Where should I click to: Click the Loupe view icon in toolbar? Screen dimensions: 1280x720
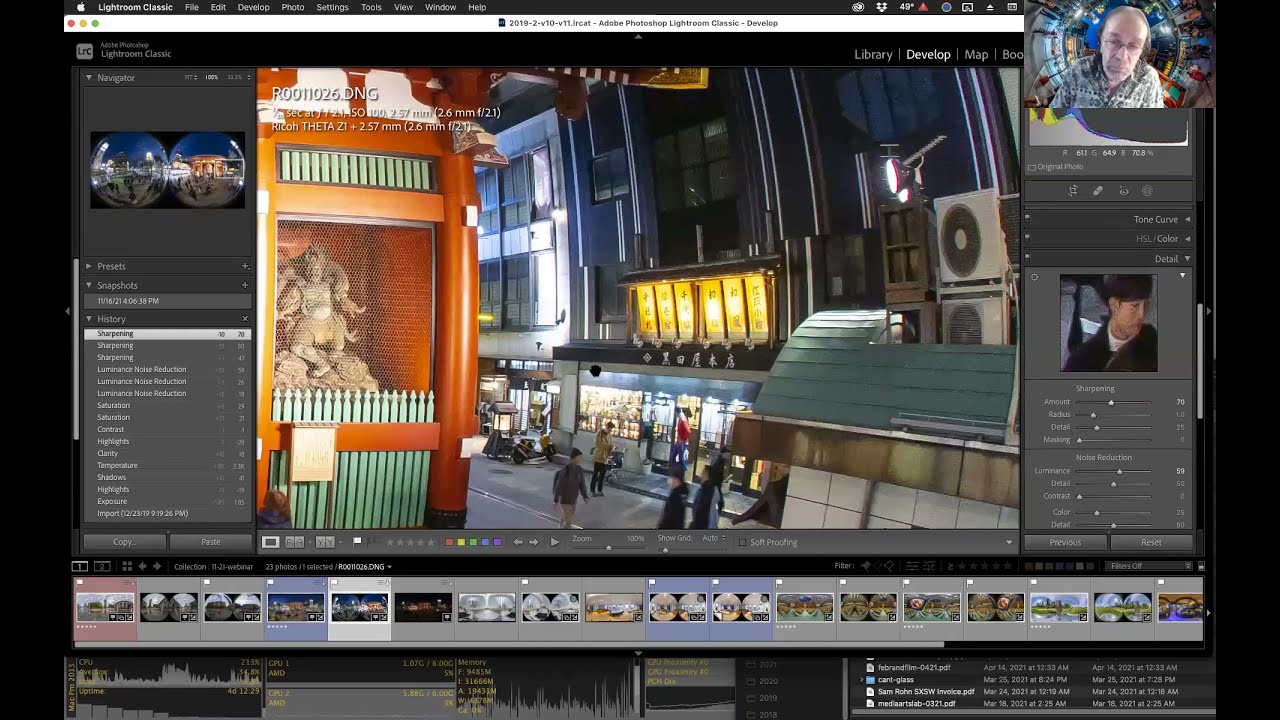click(x=271, y=542)
